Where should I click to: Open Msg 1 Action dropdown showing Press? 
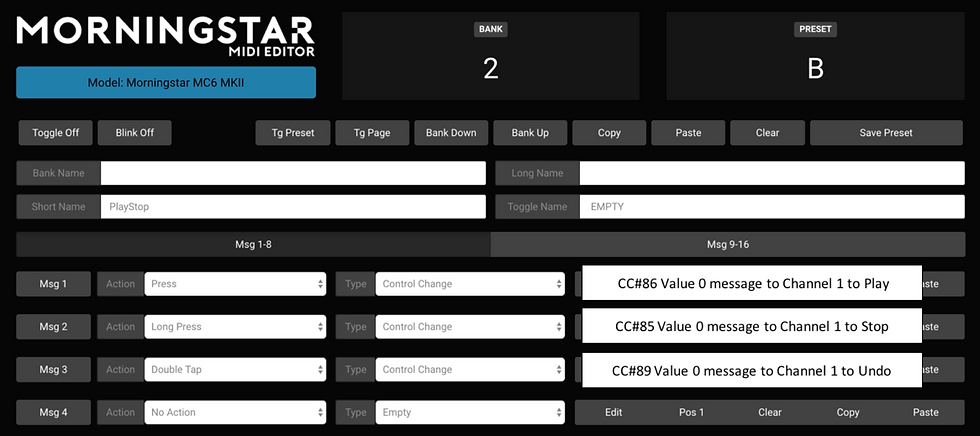[x=235, y=284]
